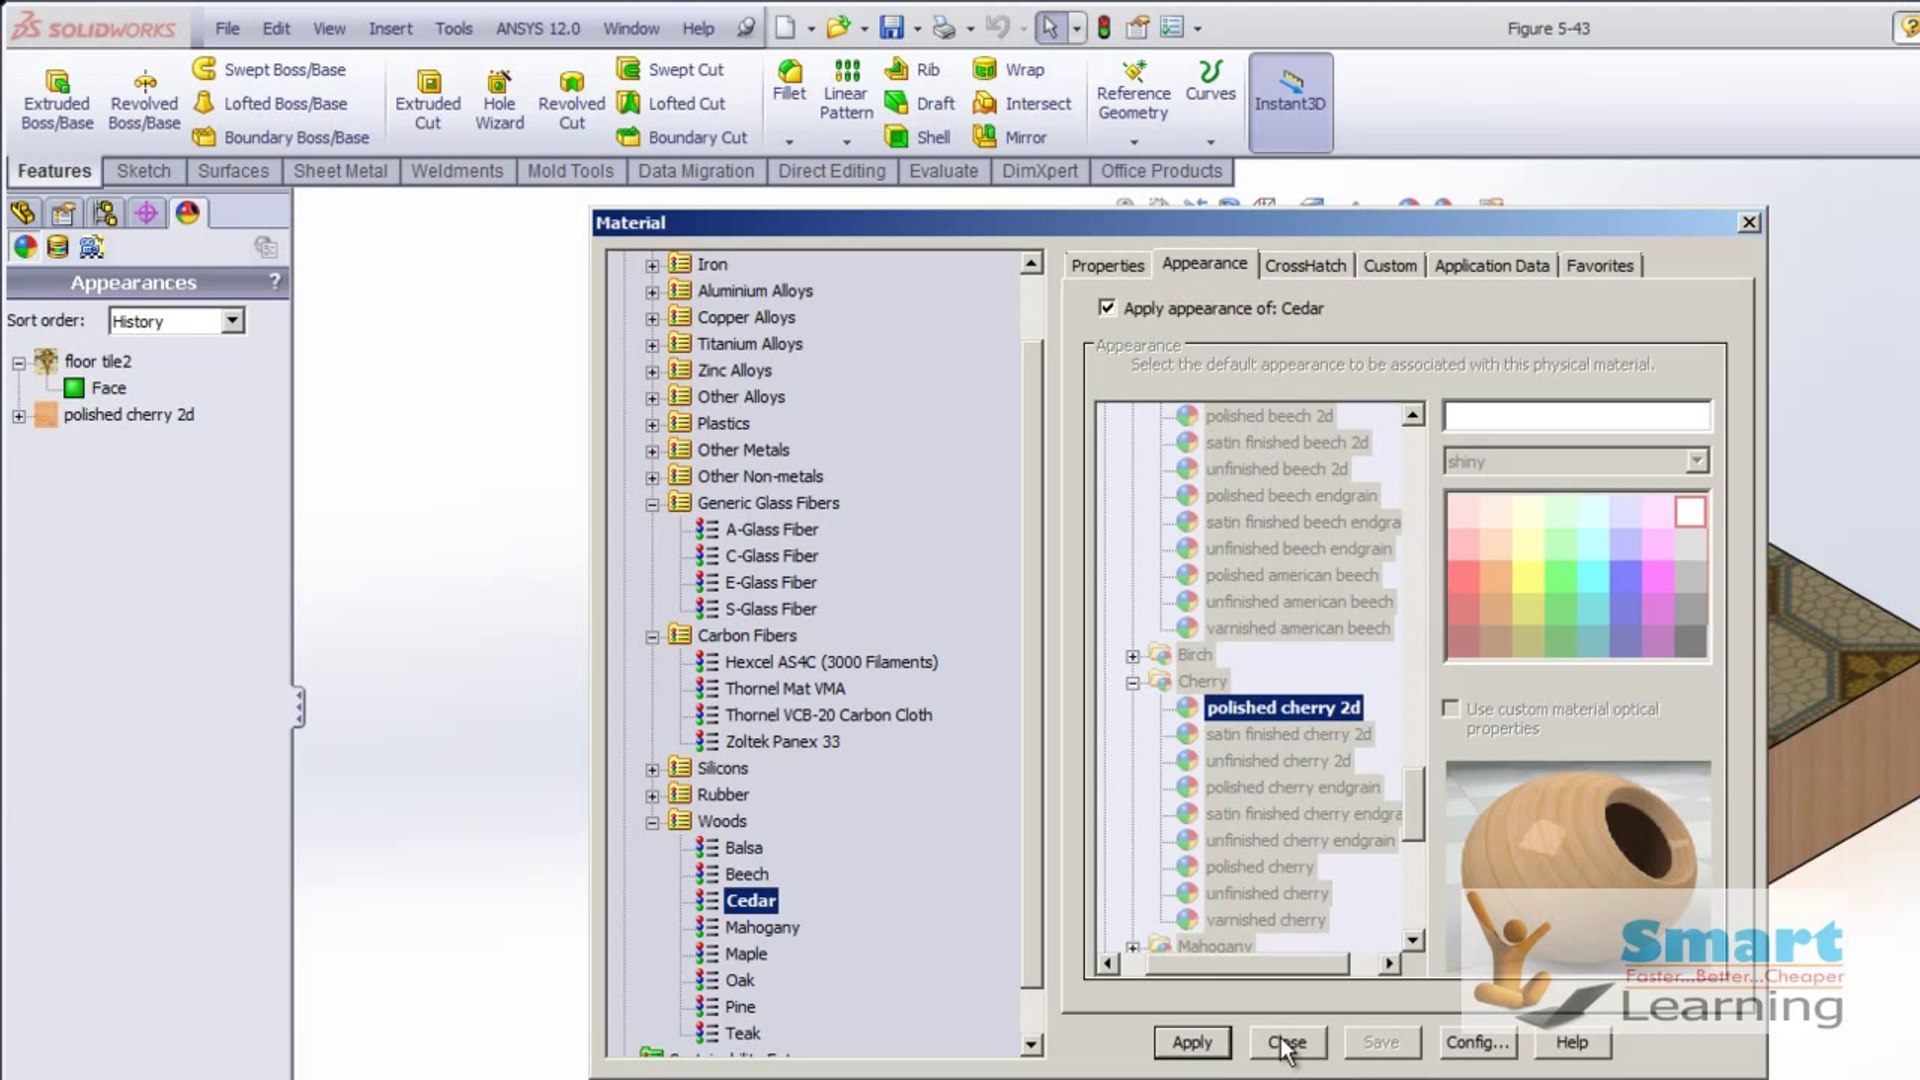Open the Linear Pattern tool
Viewport: 1920px width, 1080px height.
tap(846, 71)
